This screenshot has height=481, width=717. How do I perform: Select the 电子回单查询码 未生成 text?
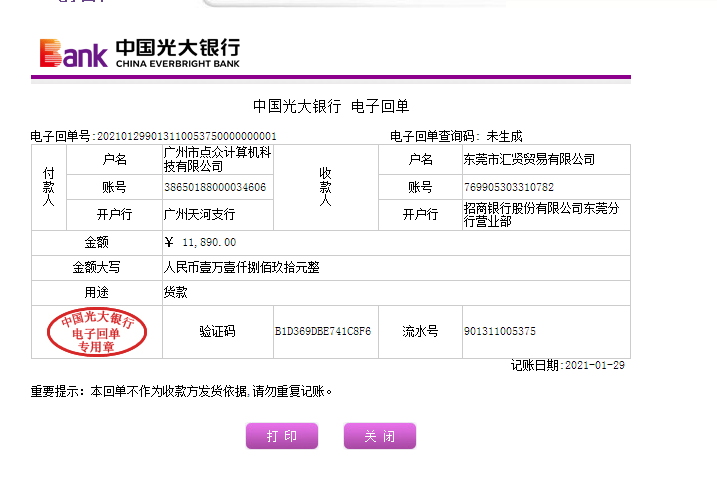coord(456,136)
